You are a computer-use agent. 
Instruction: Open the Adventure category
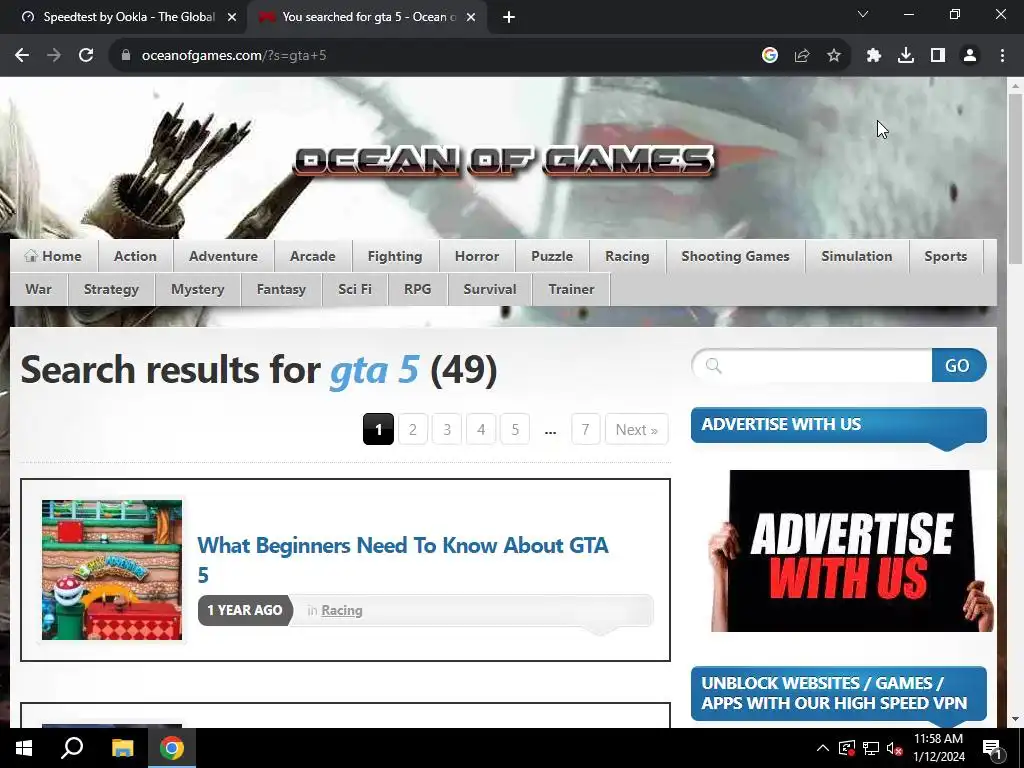(223, 256)
